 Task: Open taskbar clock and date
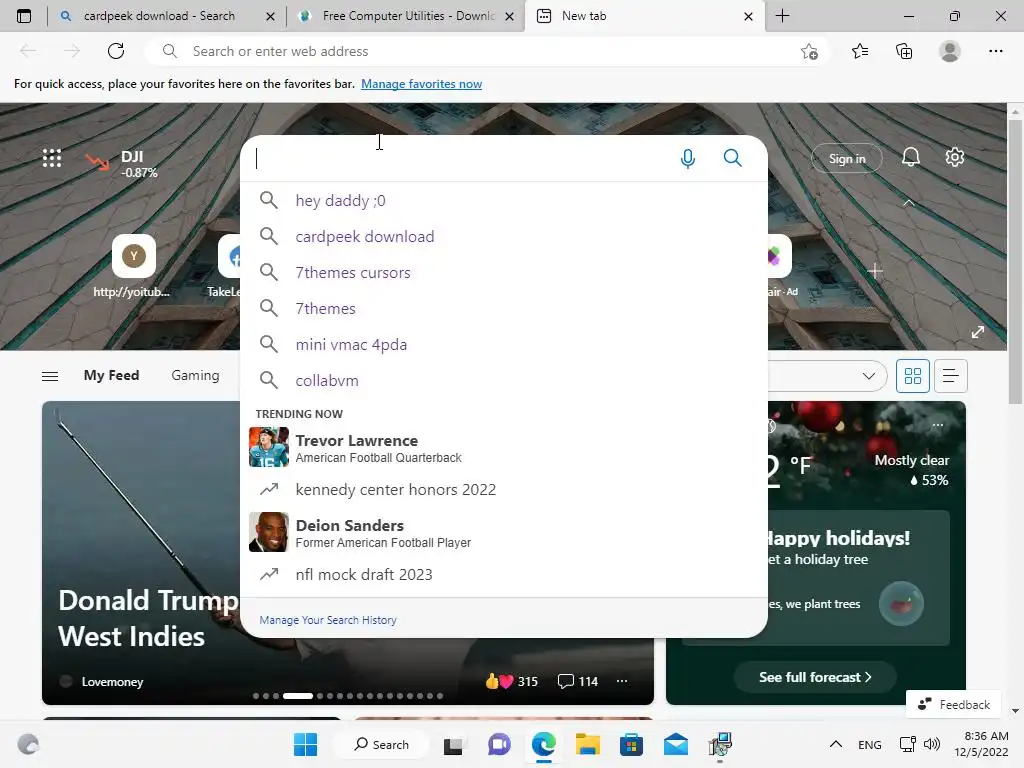tap(982, 744)
